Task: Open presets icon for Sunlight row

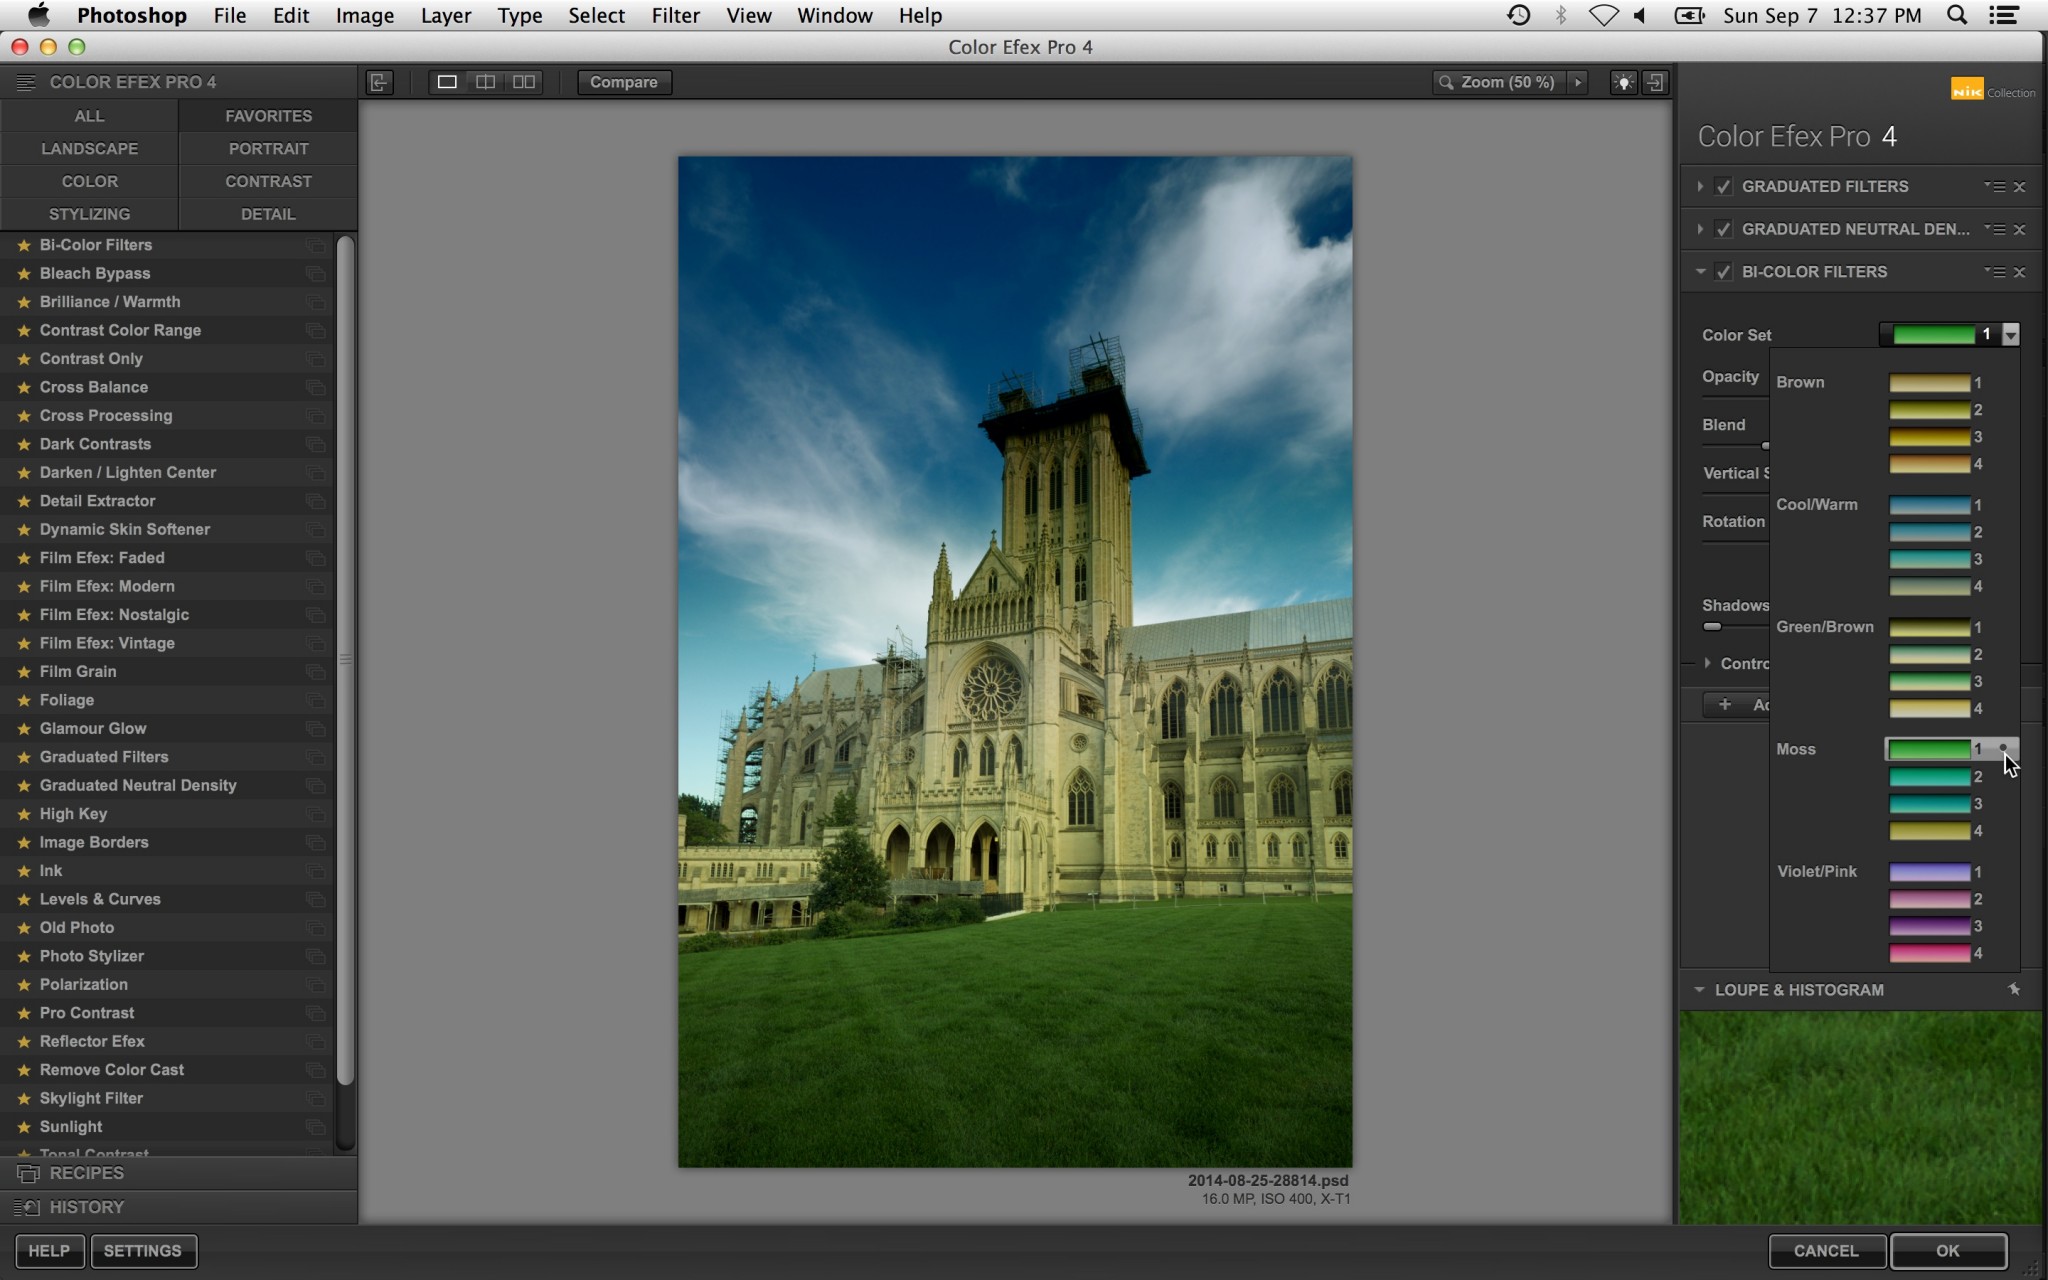Action: pyautogui.click(x=315, y=1127)
